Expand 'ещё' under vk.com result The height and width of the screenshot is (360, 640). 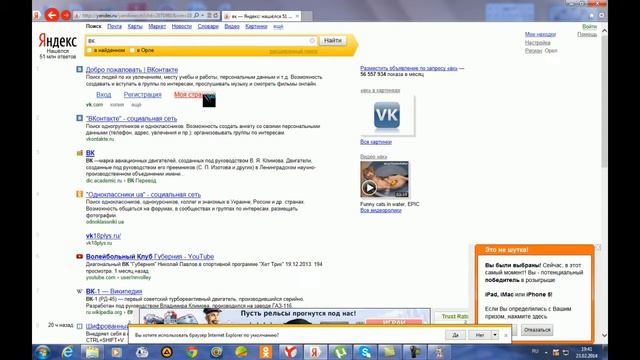[136, 105]
